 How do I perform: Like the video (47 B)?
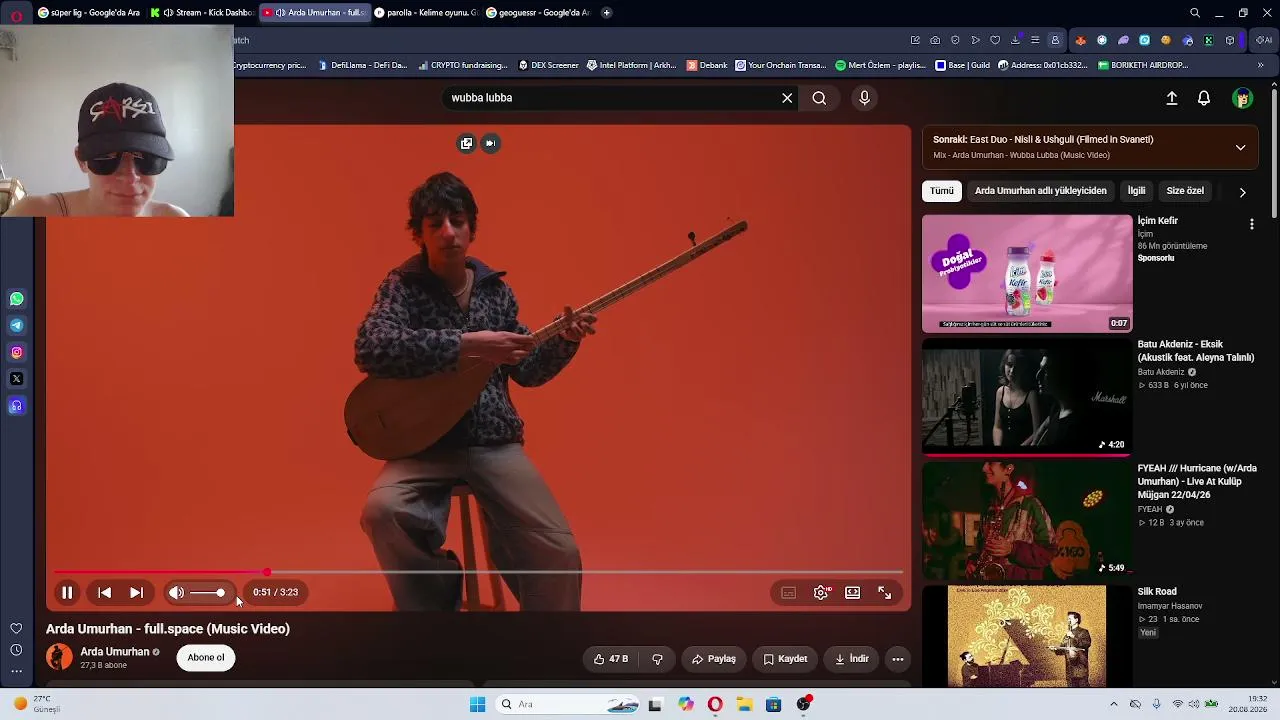611,659
